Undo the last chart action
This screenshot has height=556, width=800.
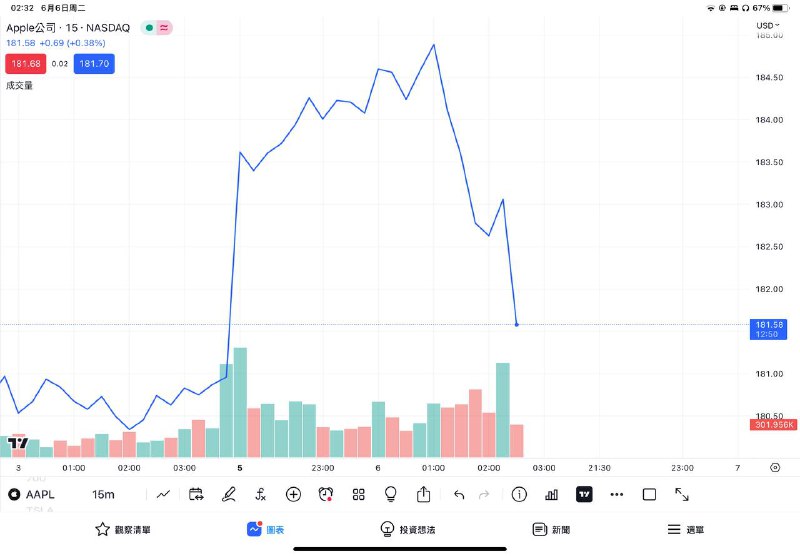(459, 494)
